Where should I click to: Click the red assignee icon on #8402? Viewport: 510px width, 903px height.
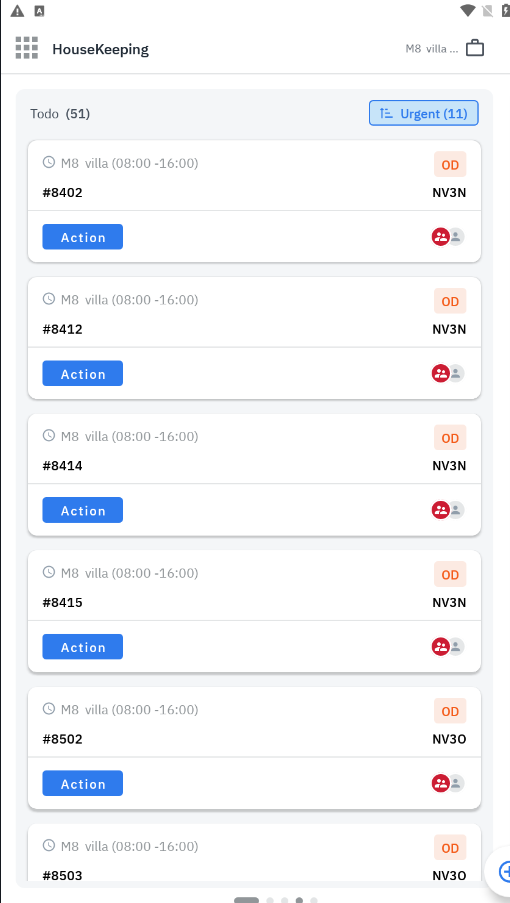pyautogui.click(x=440, y=237)
